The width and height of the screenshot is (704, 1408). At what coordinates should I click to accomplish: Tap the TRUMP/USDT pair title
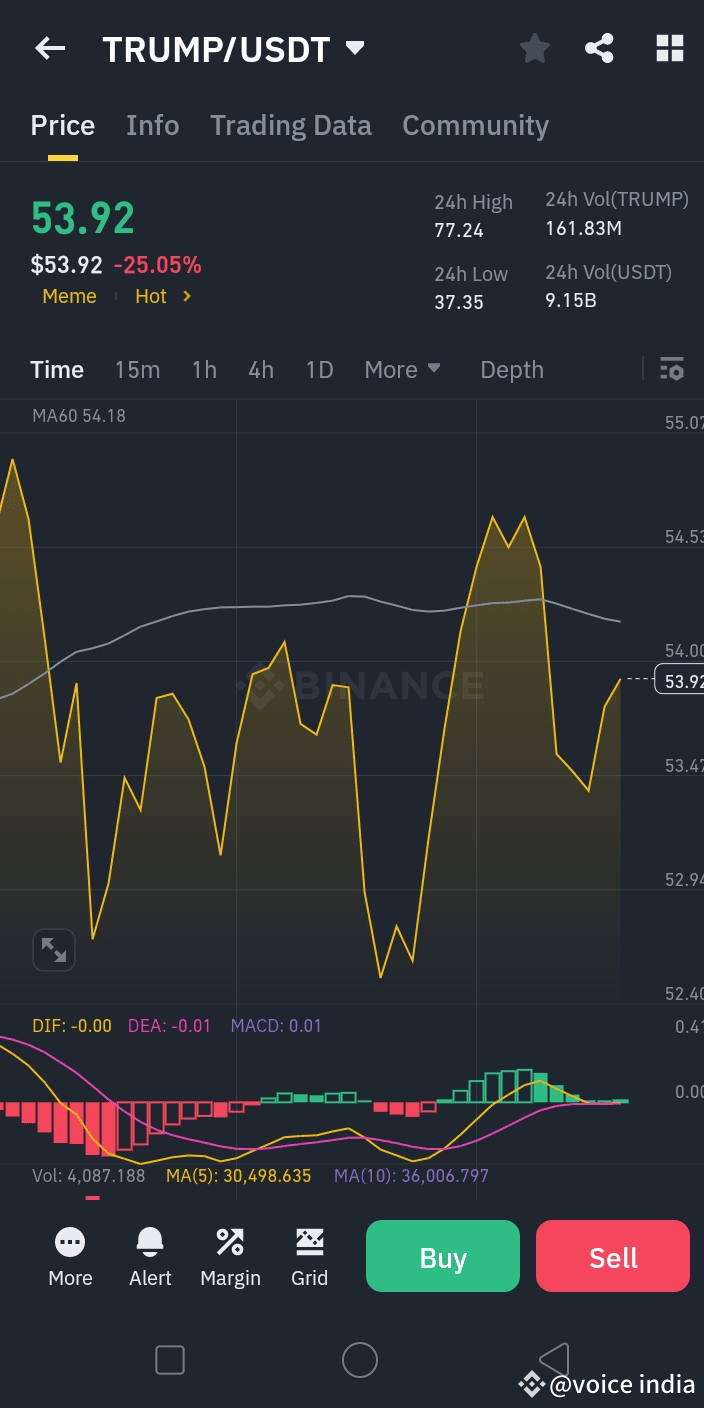click(216, 49)
